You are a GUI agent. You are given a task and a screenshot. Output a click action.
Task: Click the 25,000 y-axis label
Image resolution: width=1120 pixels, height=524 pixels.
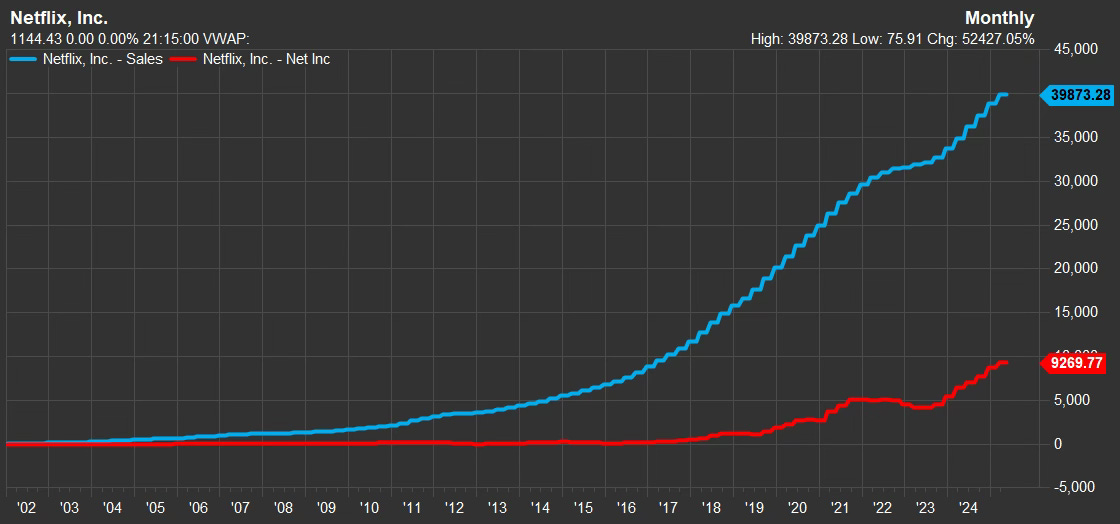[1076, 225]
